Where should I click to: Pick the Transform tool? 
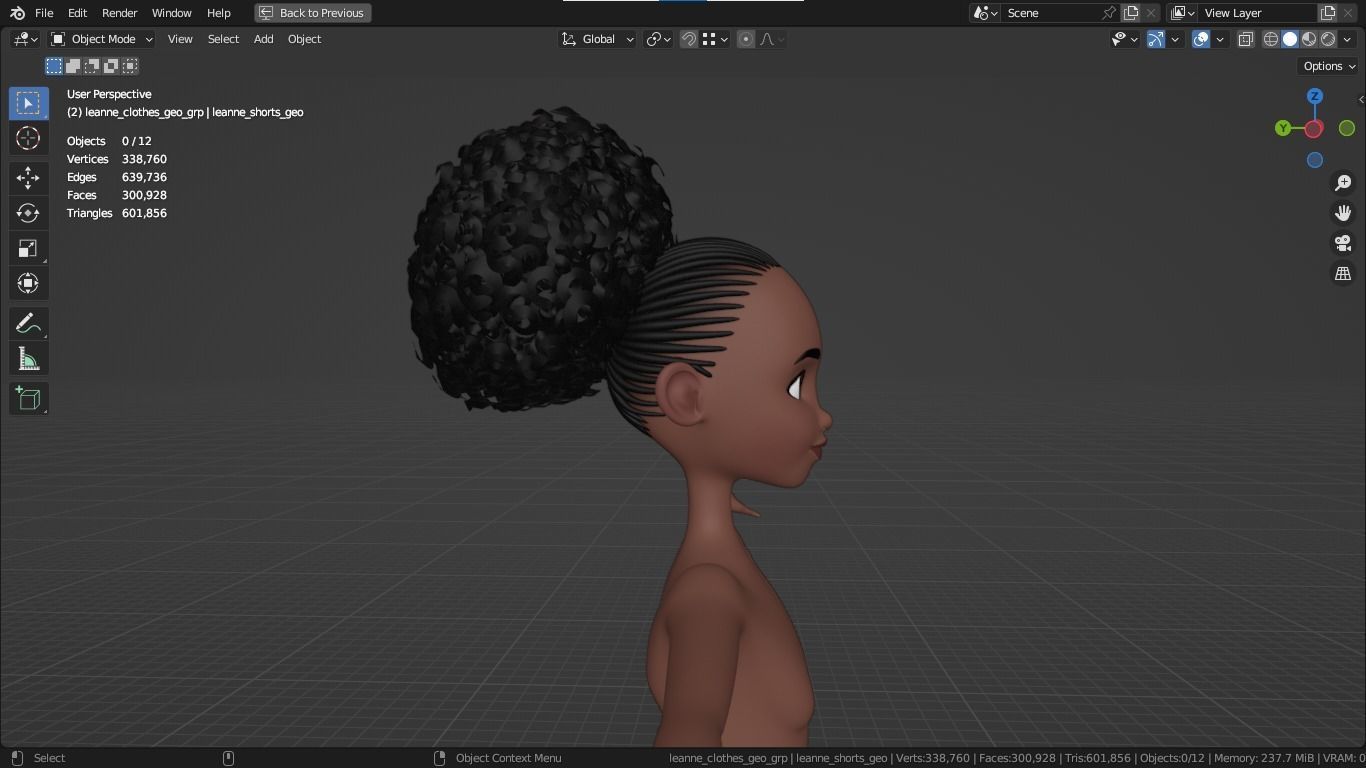pyautogui.click(x=28, y=283)
